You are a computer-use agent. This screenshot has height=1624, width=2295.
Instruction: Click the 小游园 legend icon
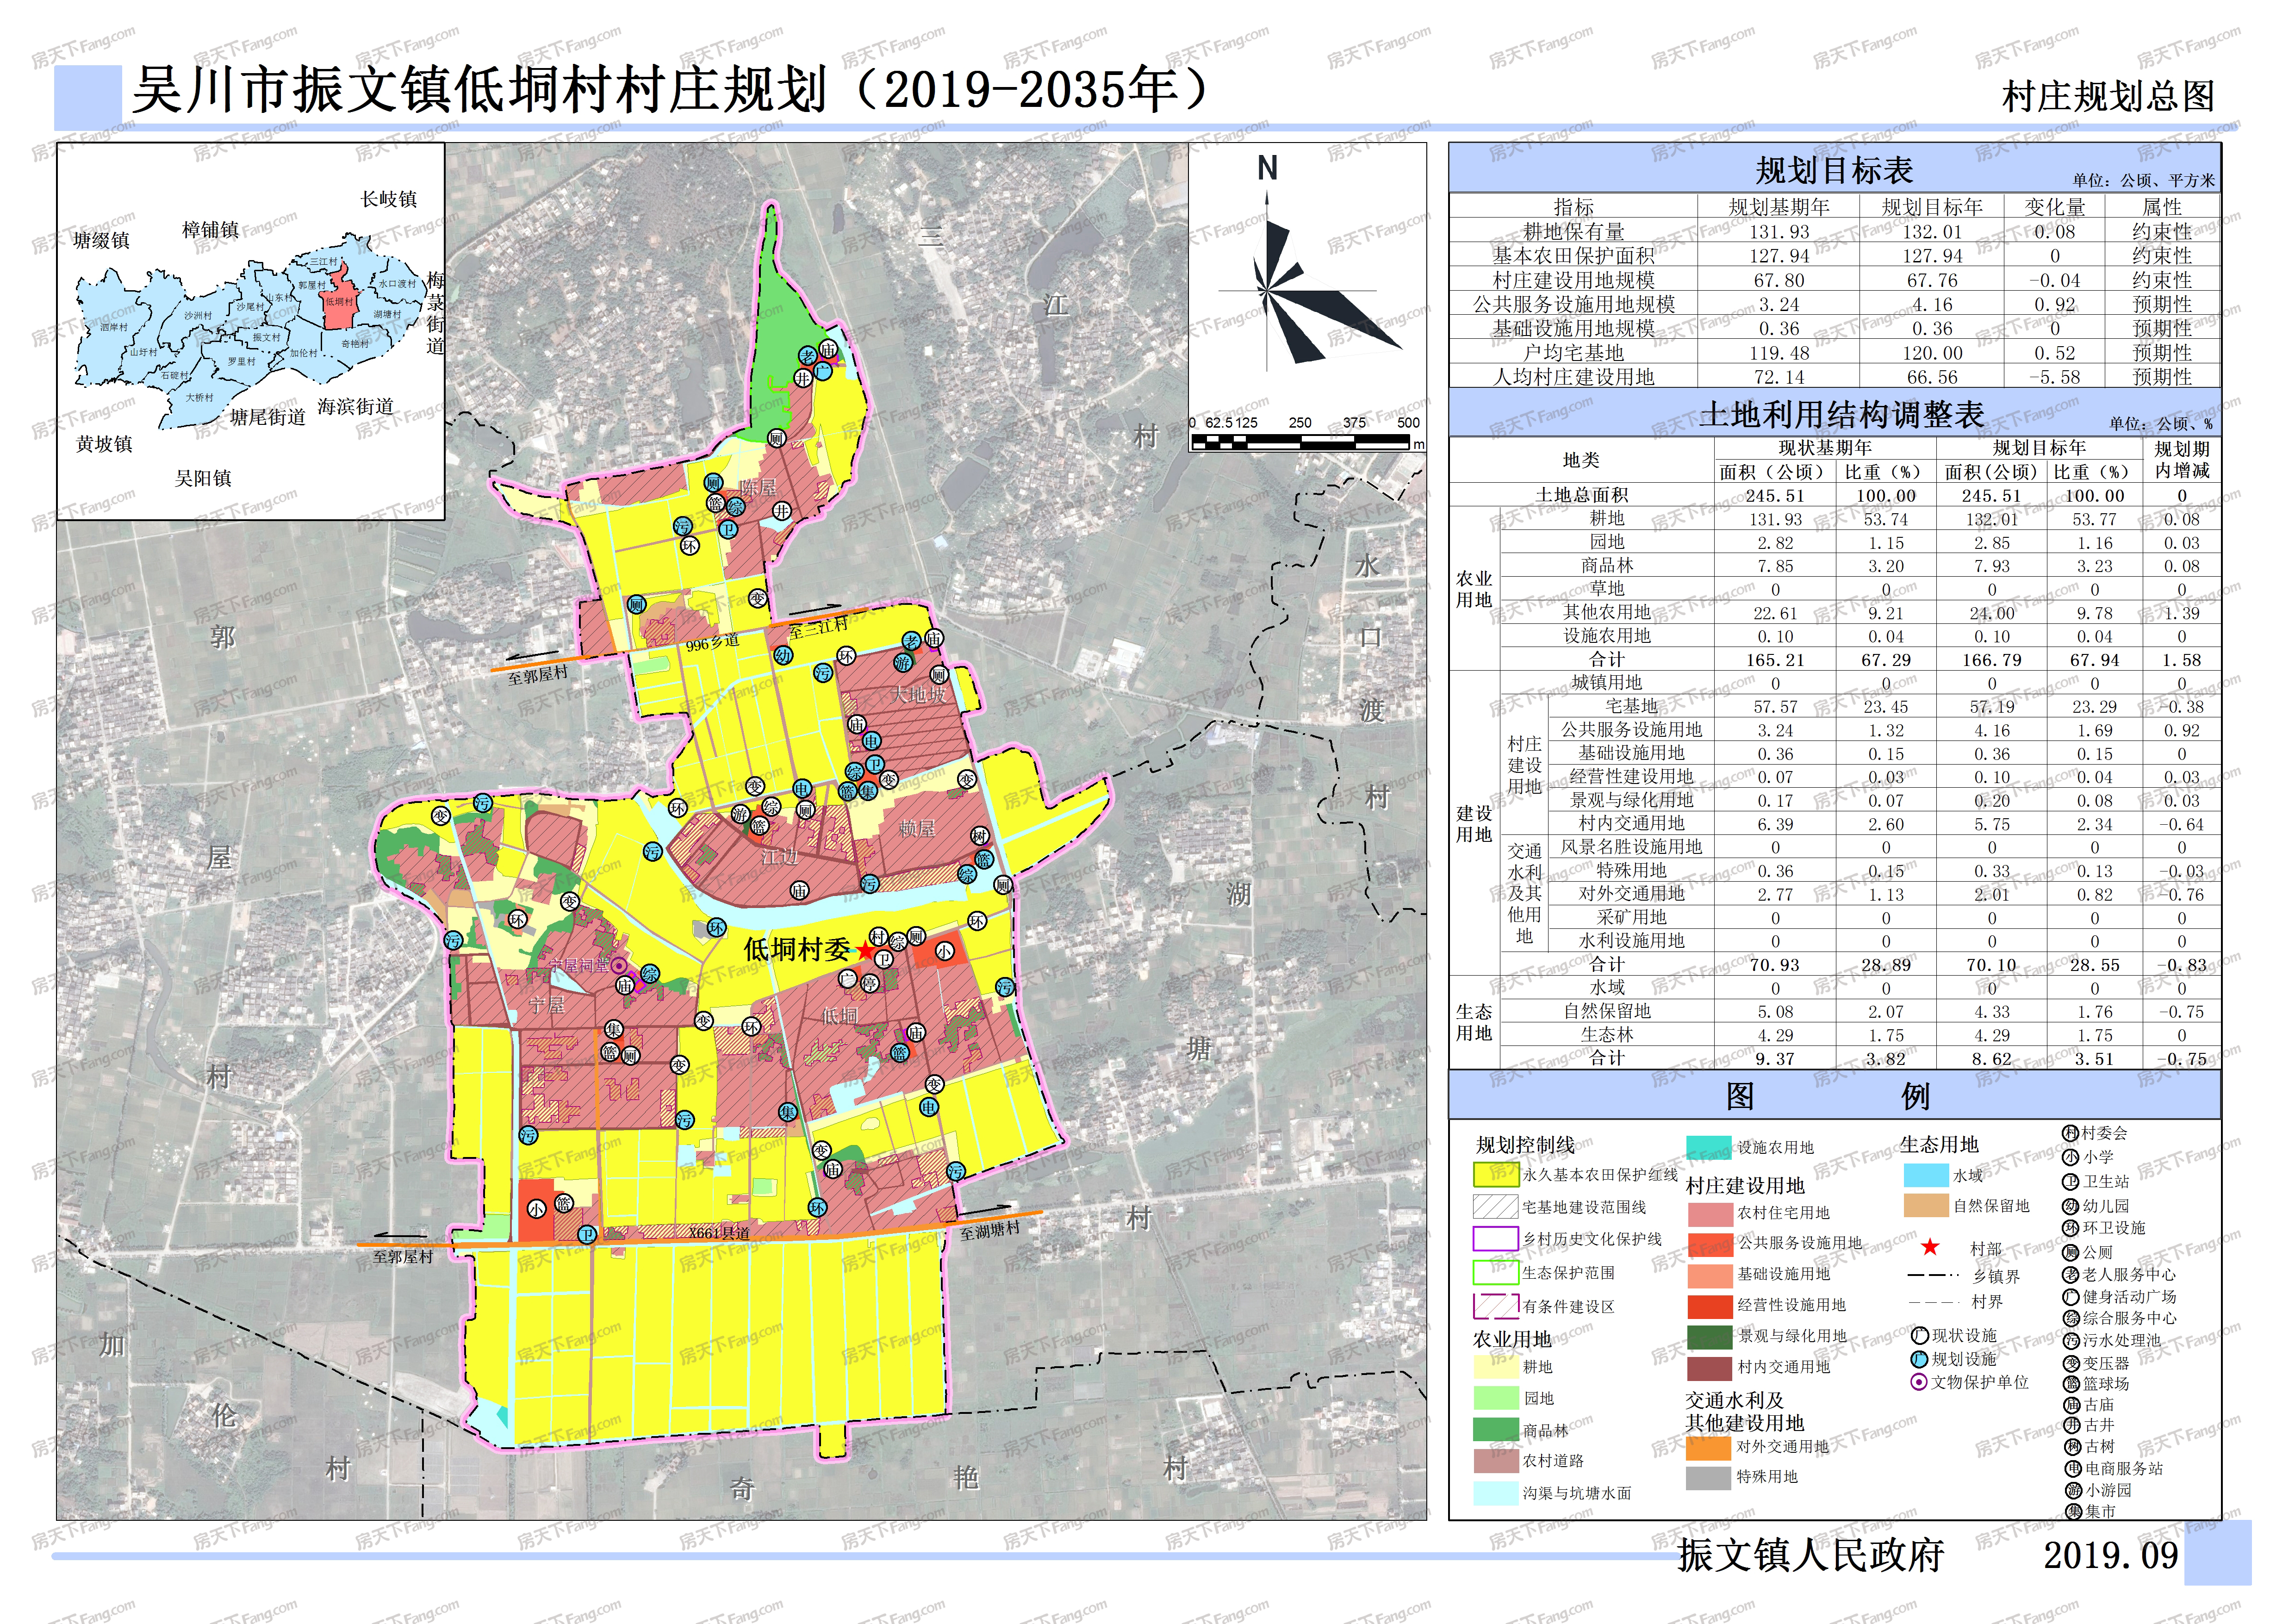[x=2072, y=1490]
